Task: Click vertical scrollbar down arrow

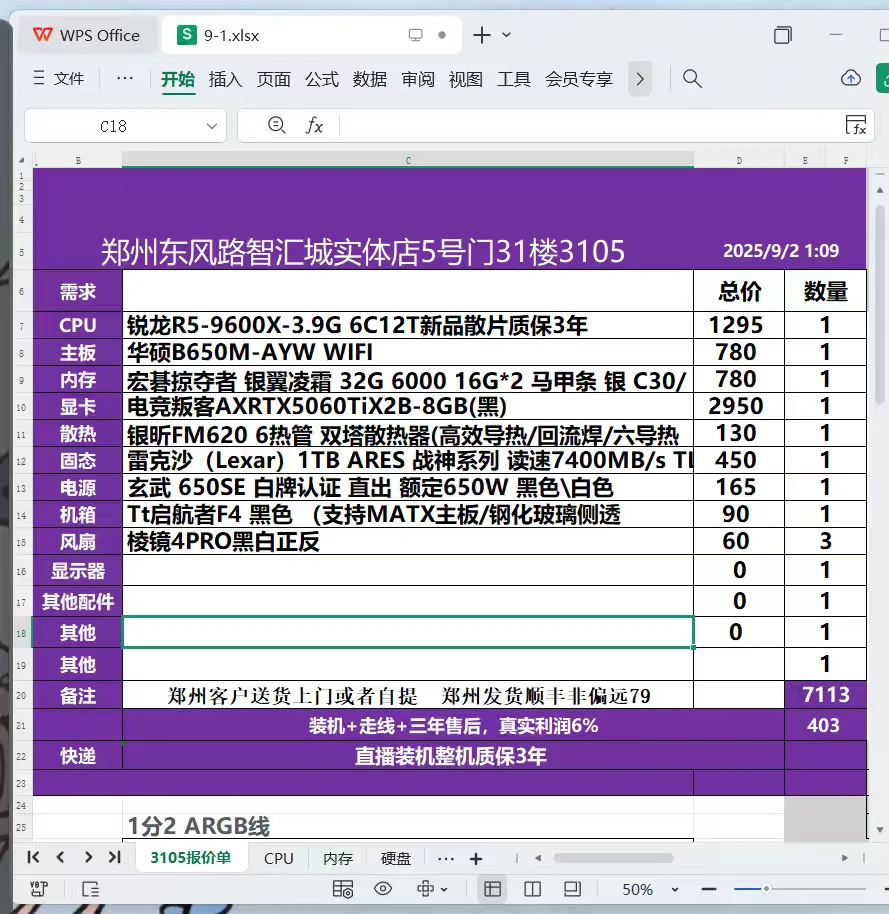Action: [x=880, y=829]
